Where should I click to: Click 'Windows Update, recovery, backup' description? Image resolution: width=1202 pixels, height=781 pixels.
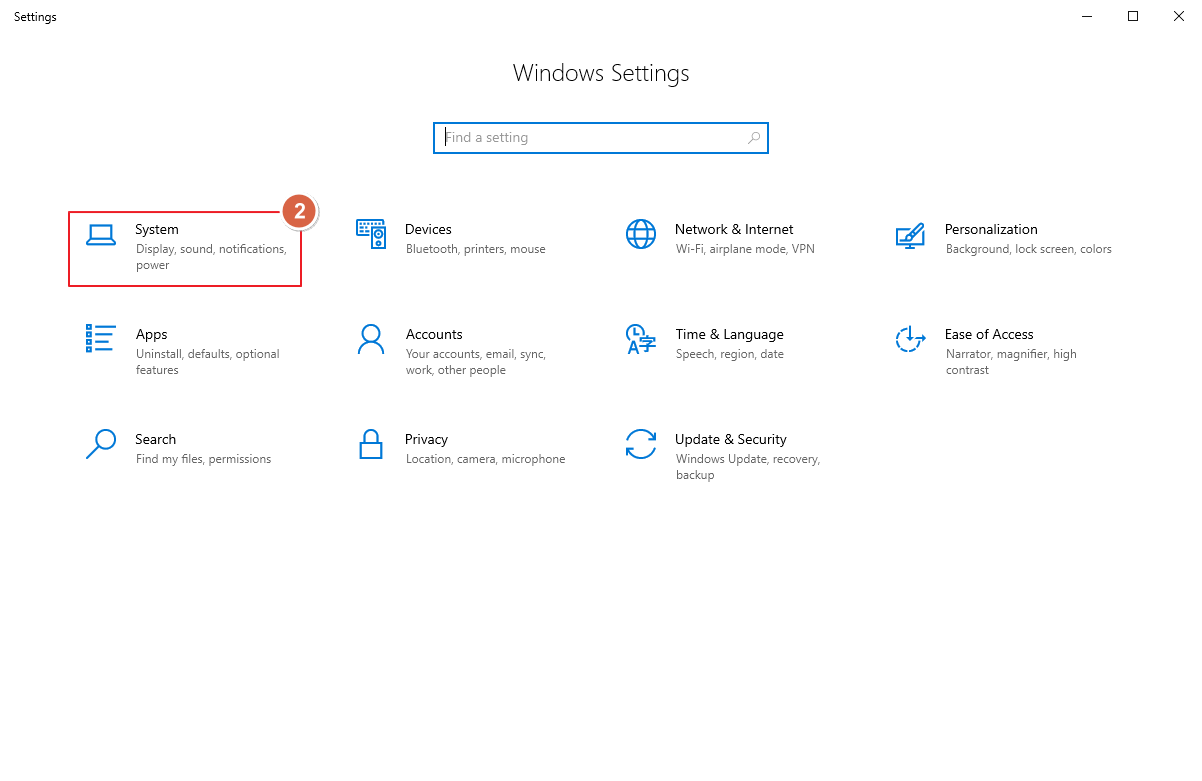coord(748,467)
